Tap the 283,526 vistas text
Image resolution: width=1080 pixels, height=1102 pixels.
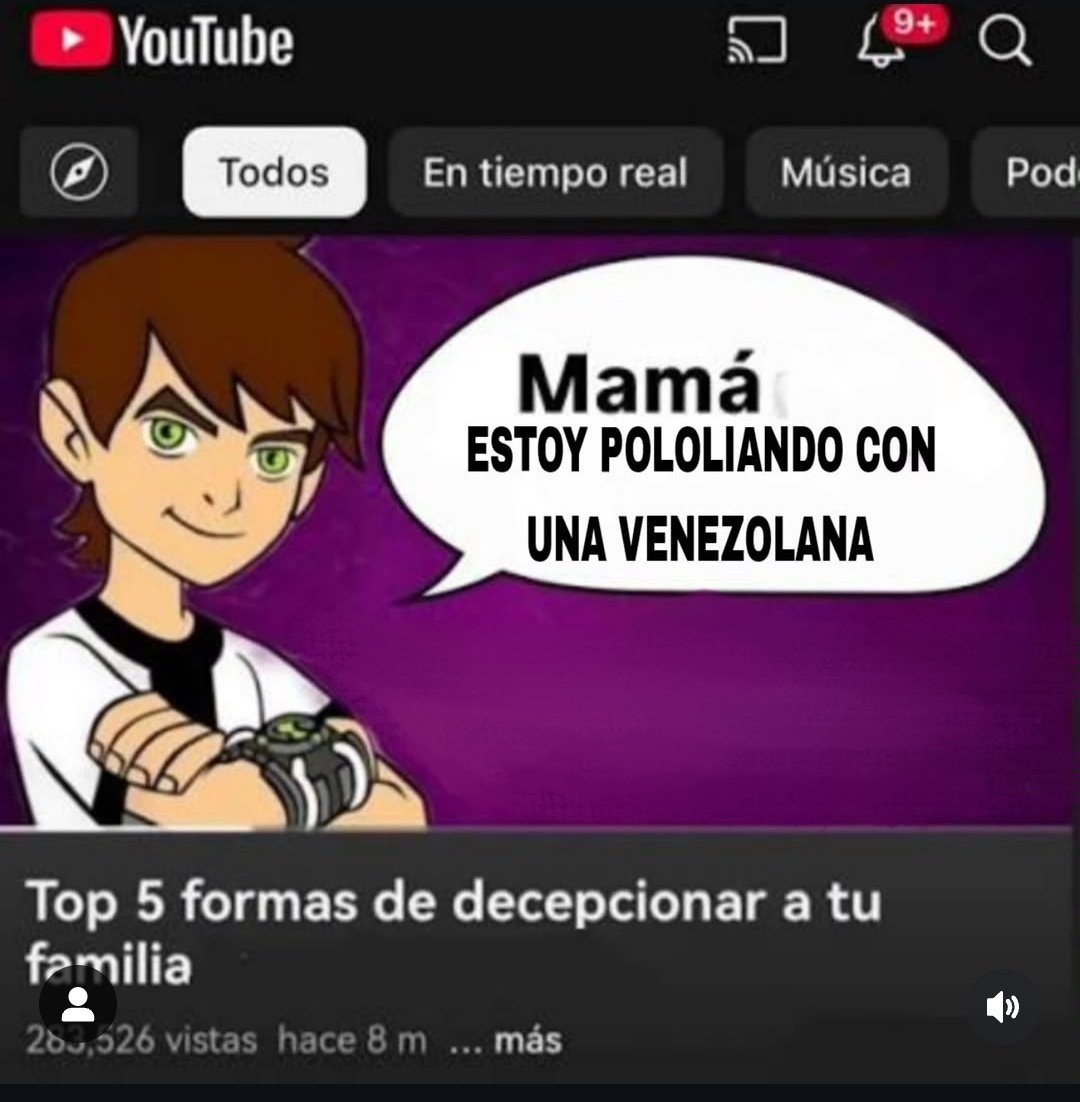[141, 1041]
